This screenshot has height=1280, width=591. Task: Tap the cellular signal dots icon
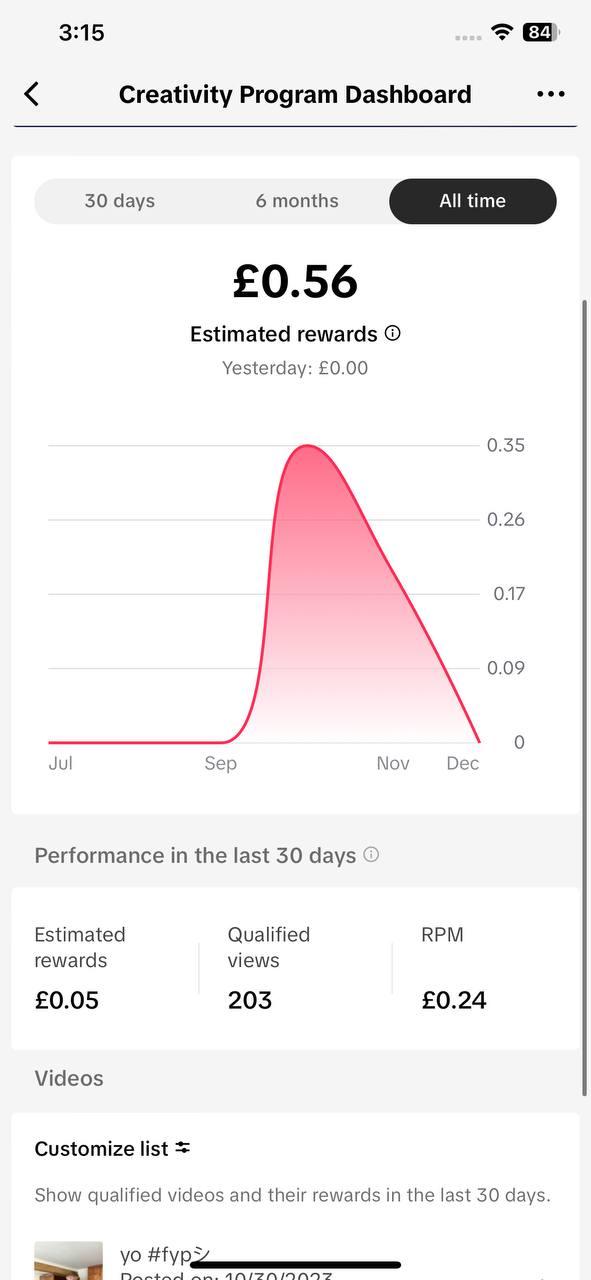coord(468,37)
